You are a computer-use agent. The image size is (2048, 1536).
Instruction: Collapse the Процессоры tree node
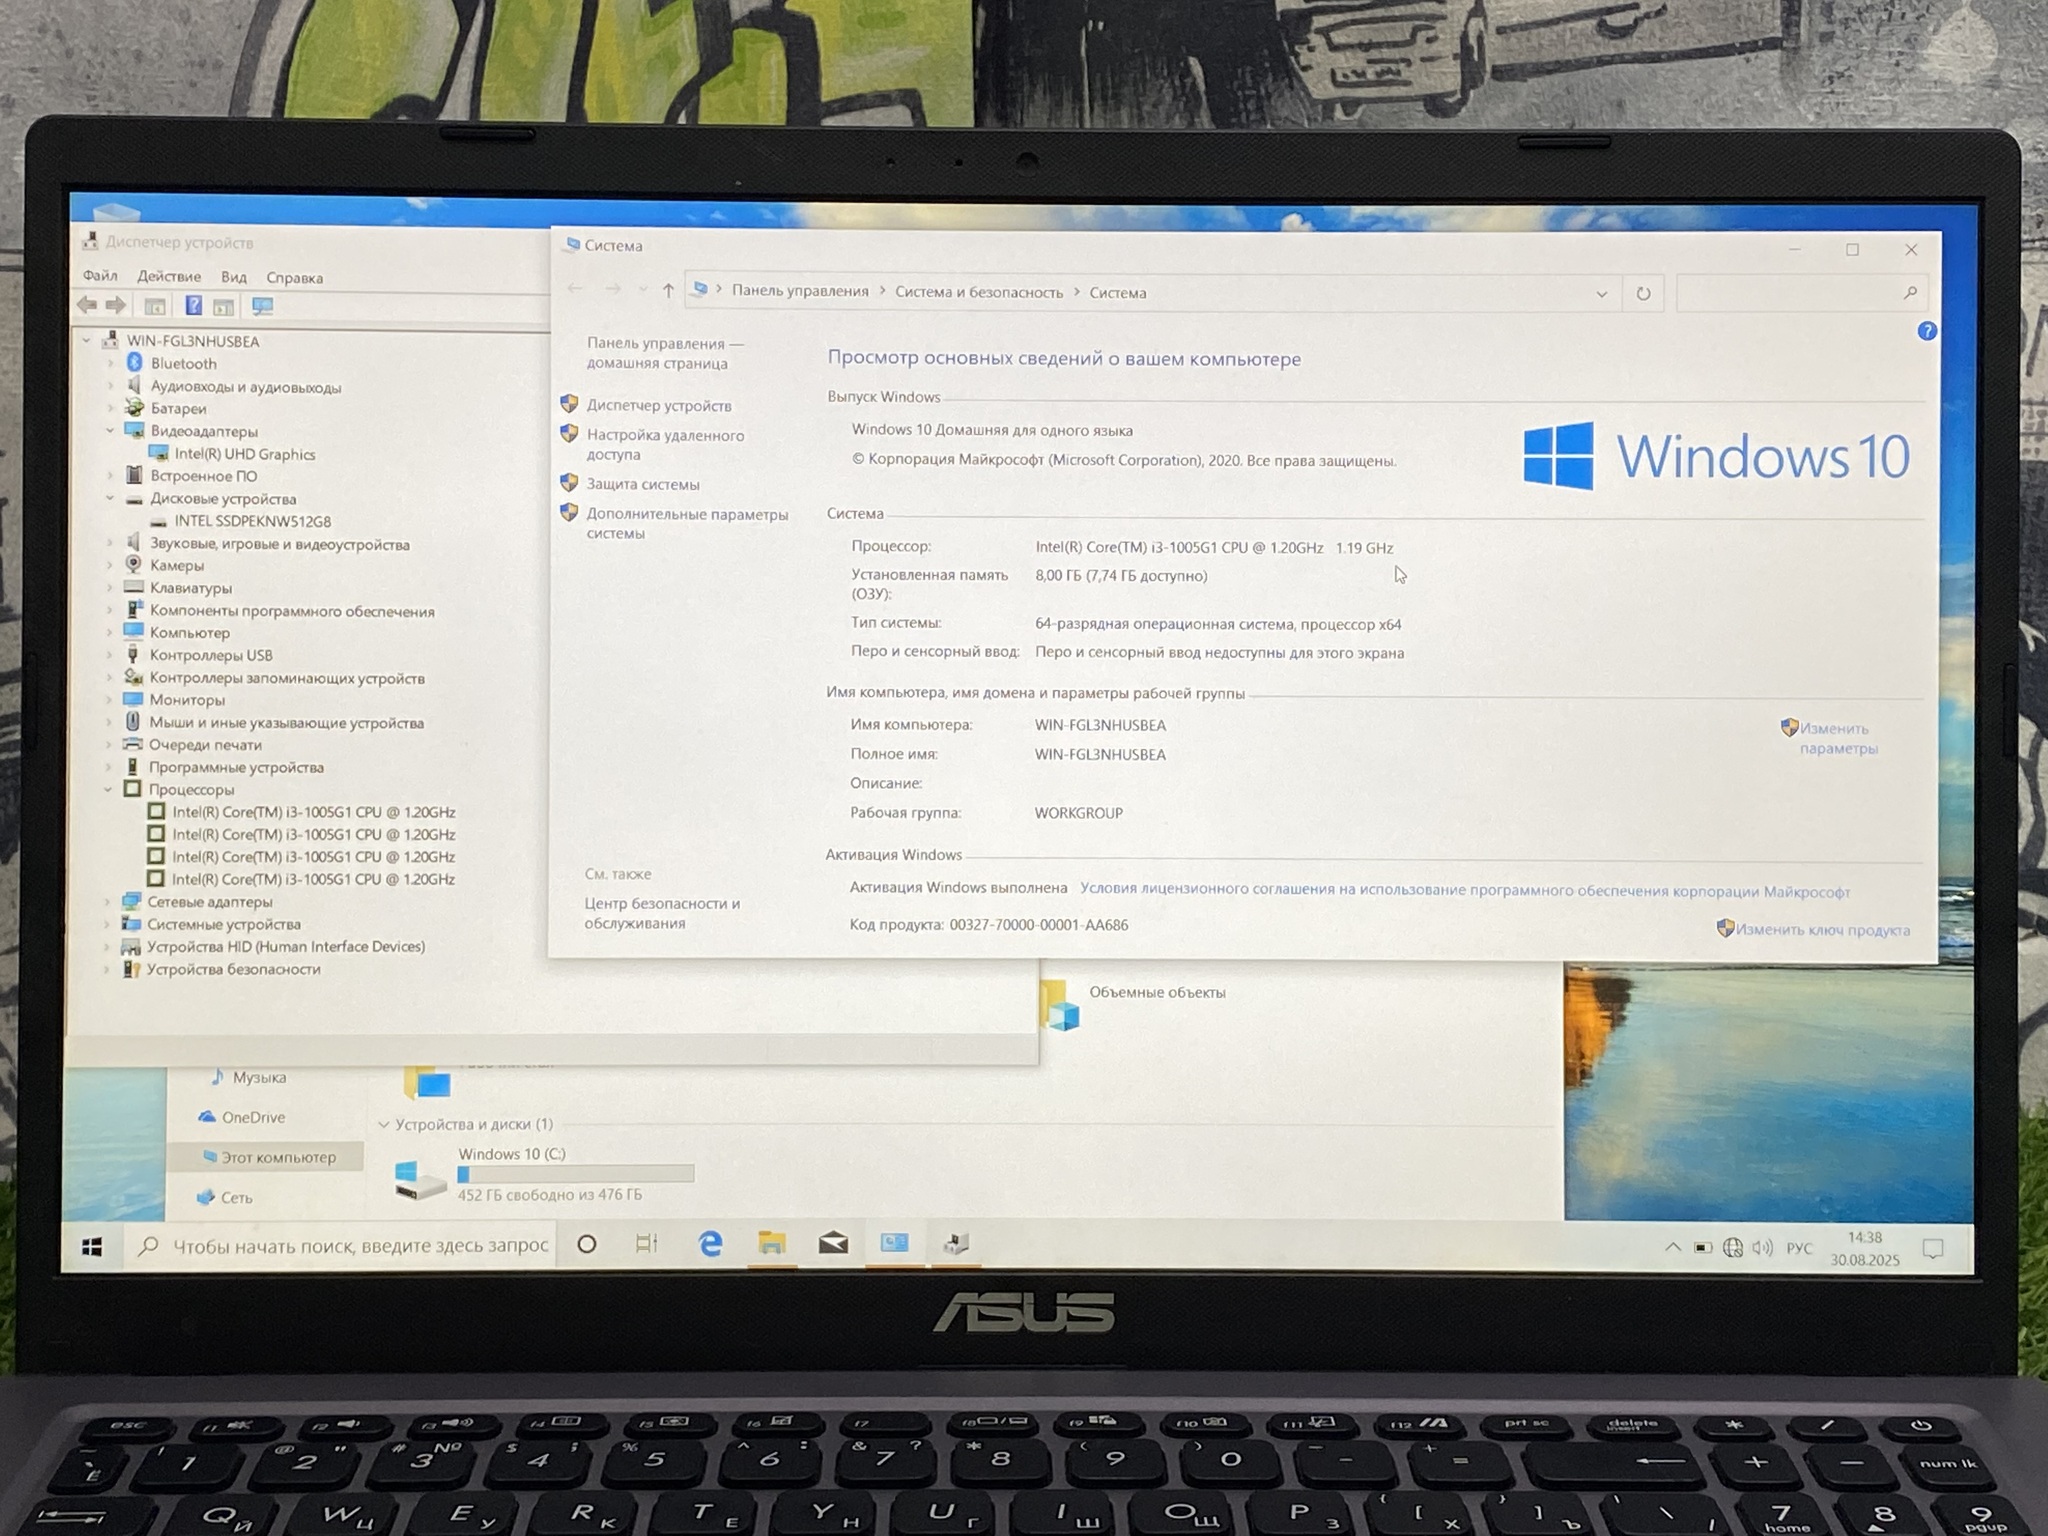(x=108, y=790)
